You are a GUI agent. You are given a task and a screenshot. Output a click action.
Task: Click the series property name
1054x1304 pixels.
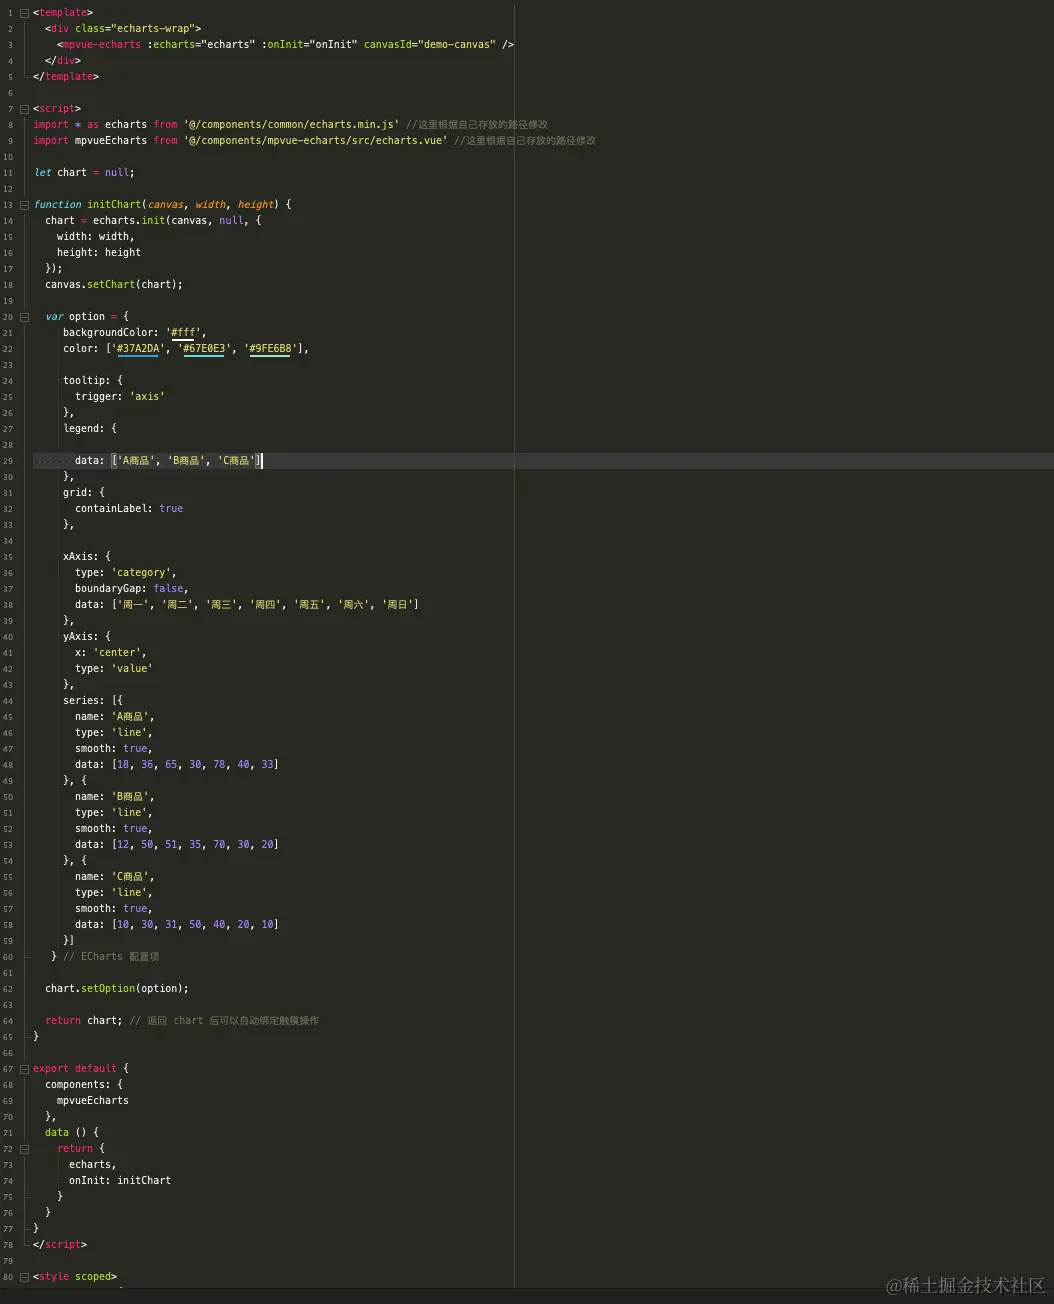coord(82,701)
